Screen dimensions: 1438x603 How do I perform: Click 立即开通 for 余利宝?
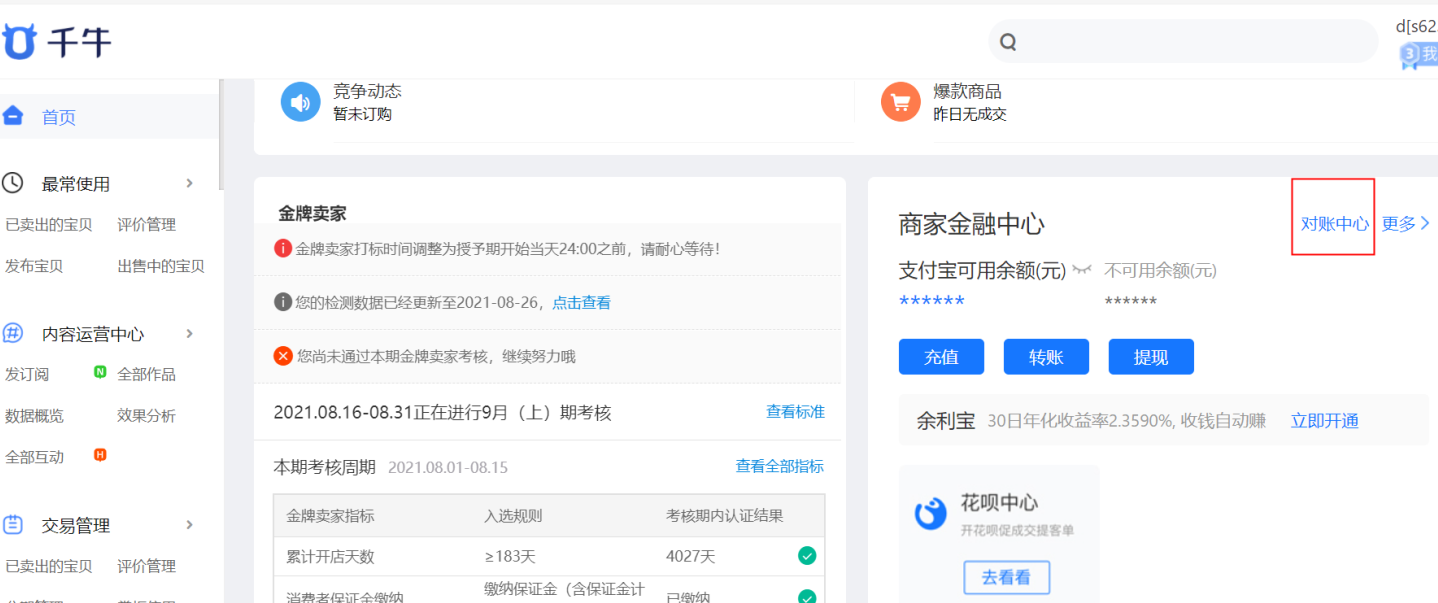(x=1324, y=421)
